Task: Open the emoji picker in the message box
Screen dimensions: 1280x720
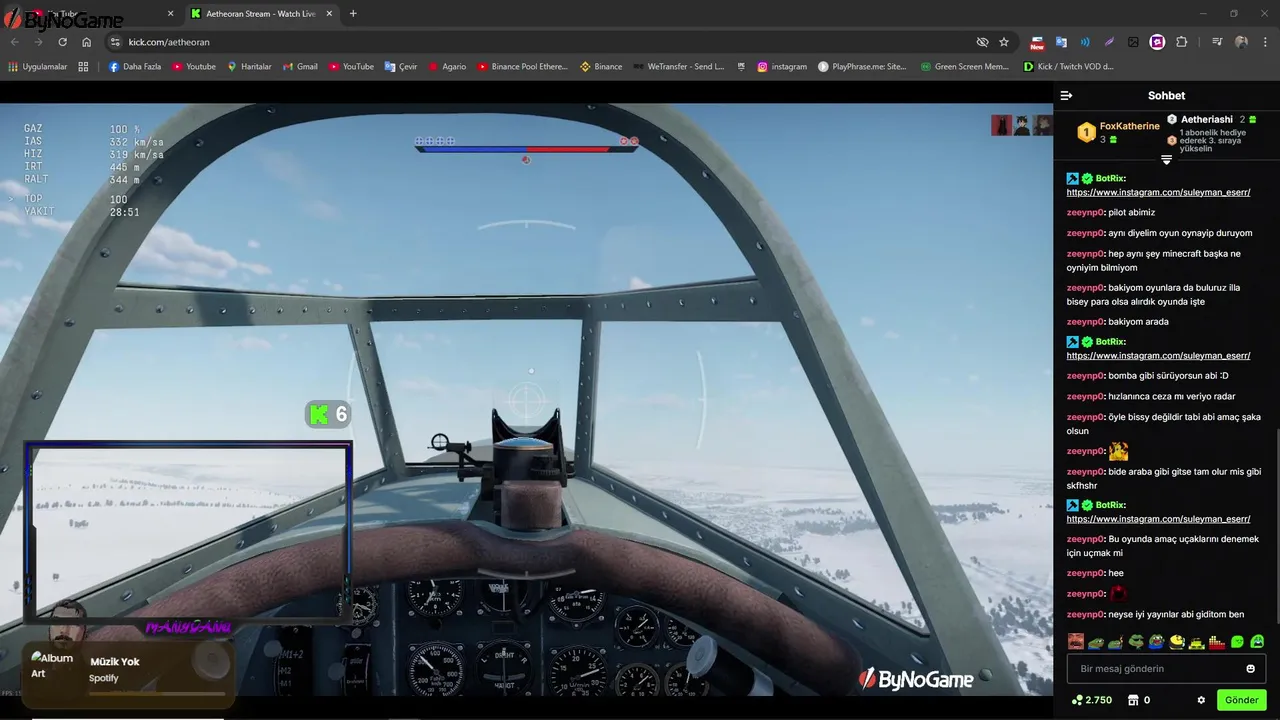Action: click(x=1250, y=669)
